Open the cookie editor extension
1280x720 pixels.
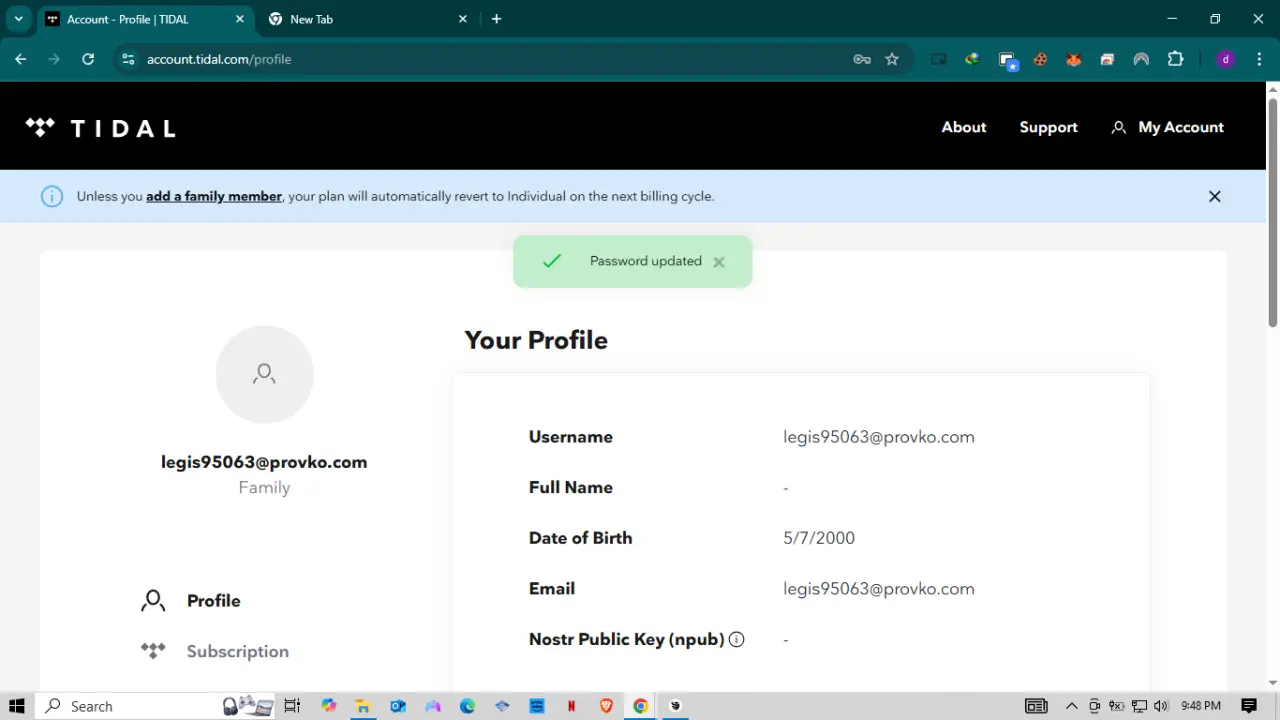[1041, 59]
